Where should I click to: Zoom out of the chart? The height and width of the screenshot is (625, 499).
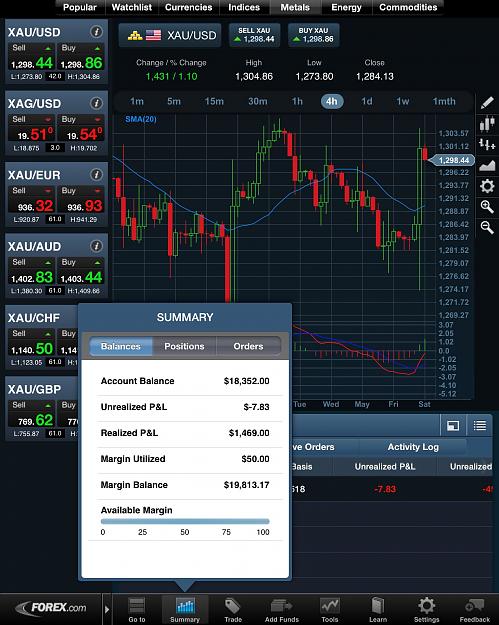click(x=487, y=227)
